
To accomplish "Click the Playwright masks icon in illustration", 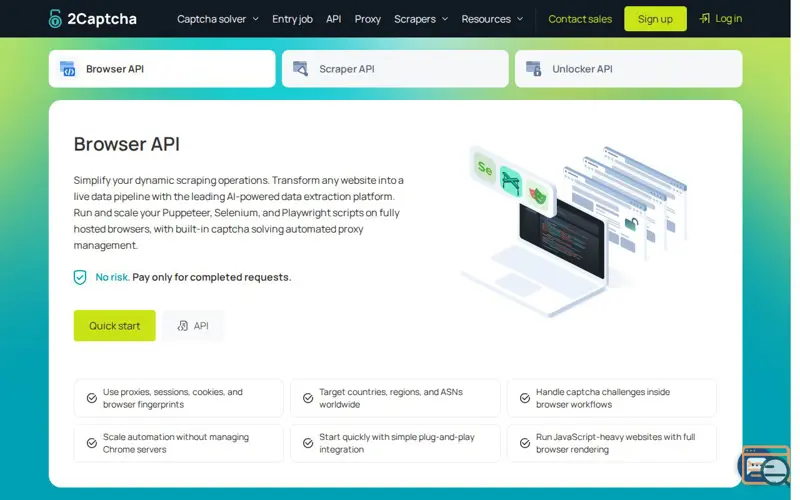I will click(x=537, y=195).
